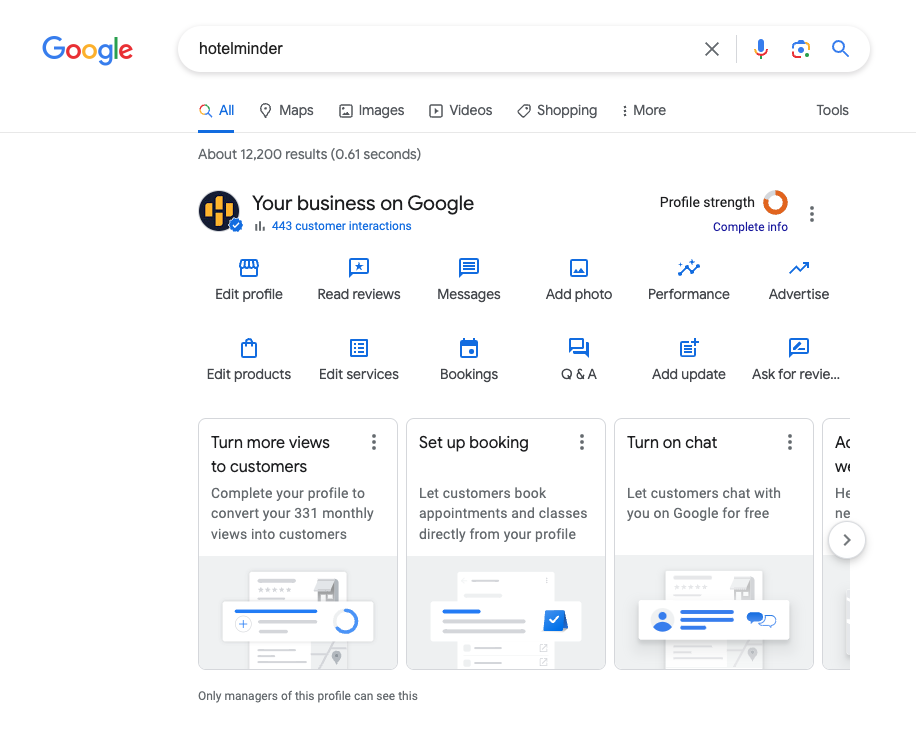Click the Turn on chat card title

click(672, 443)
